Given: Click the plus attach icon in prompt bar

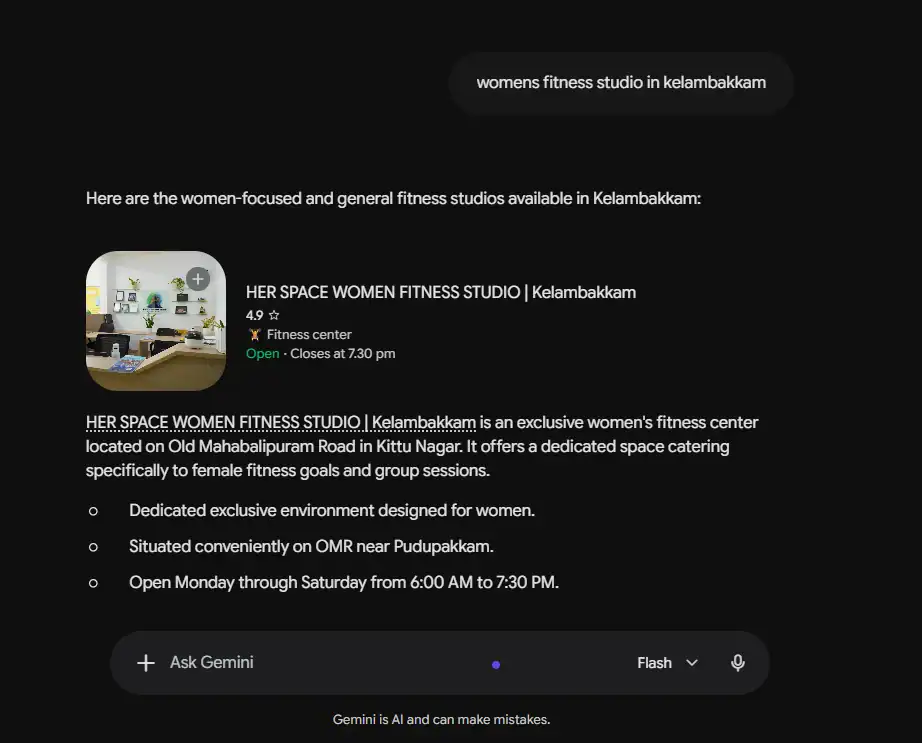Looking at the screenshot, I should (x=146, y=663).
